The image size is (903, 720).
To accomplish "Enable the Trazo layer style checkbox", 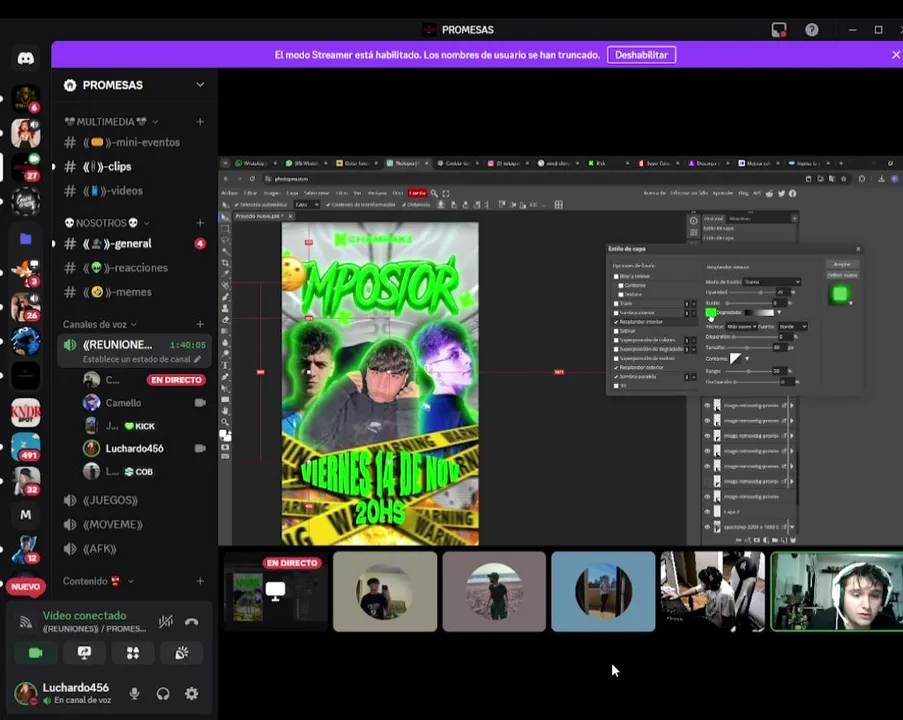I will (x=616, y=304).
